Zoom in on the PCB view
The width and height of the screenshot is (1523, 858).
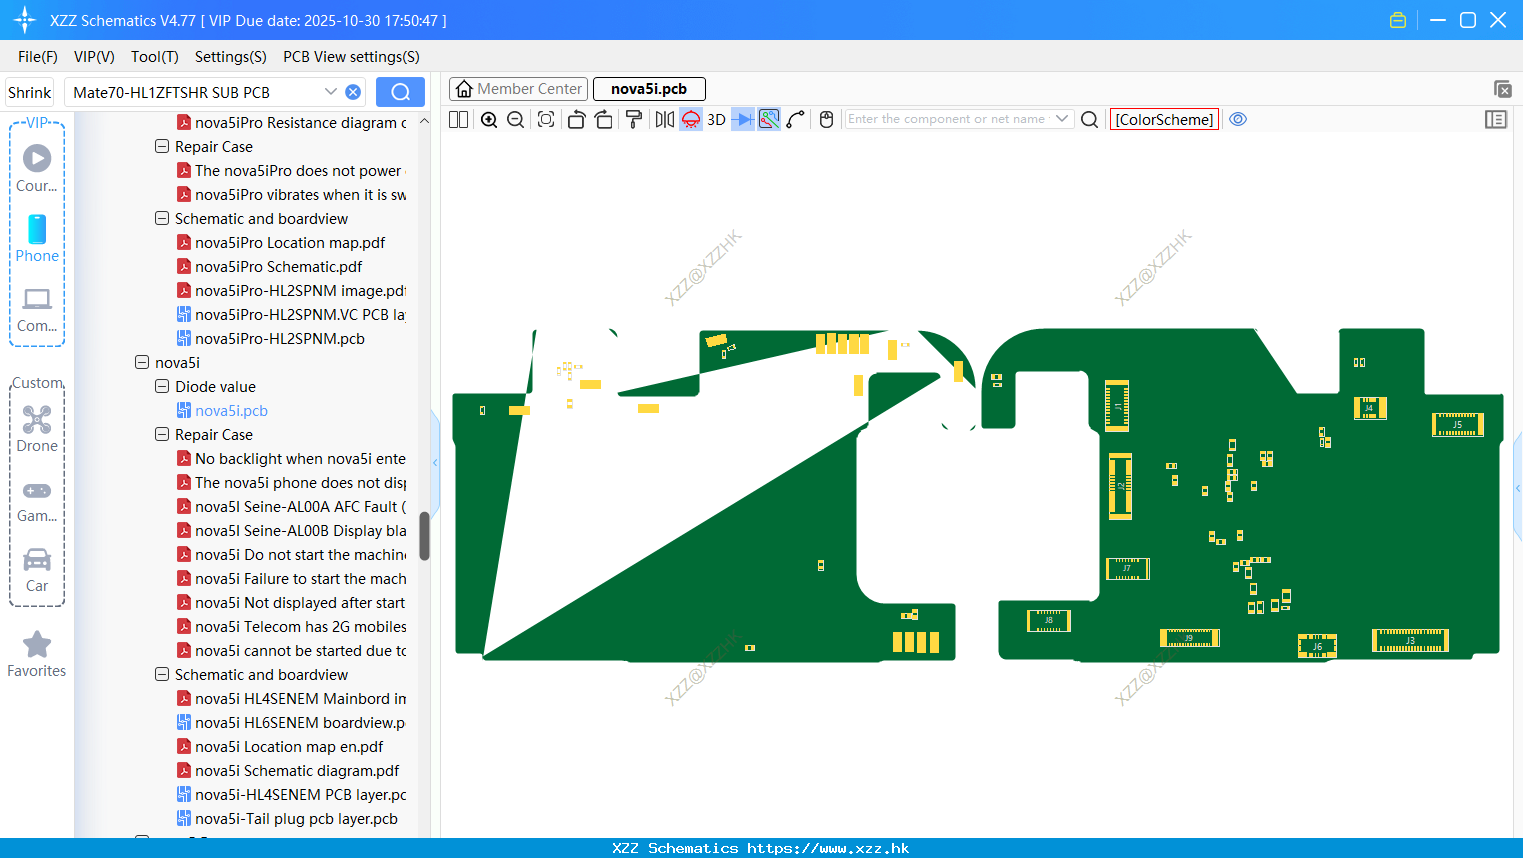(489, 119)
